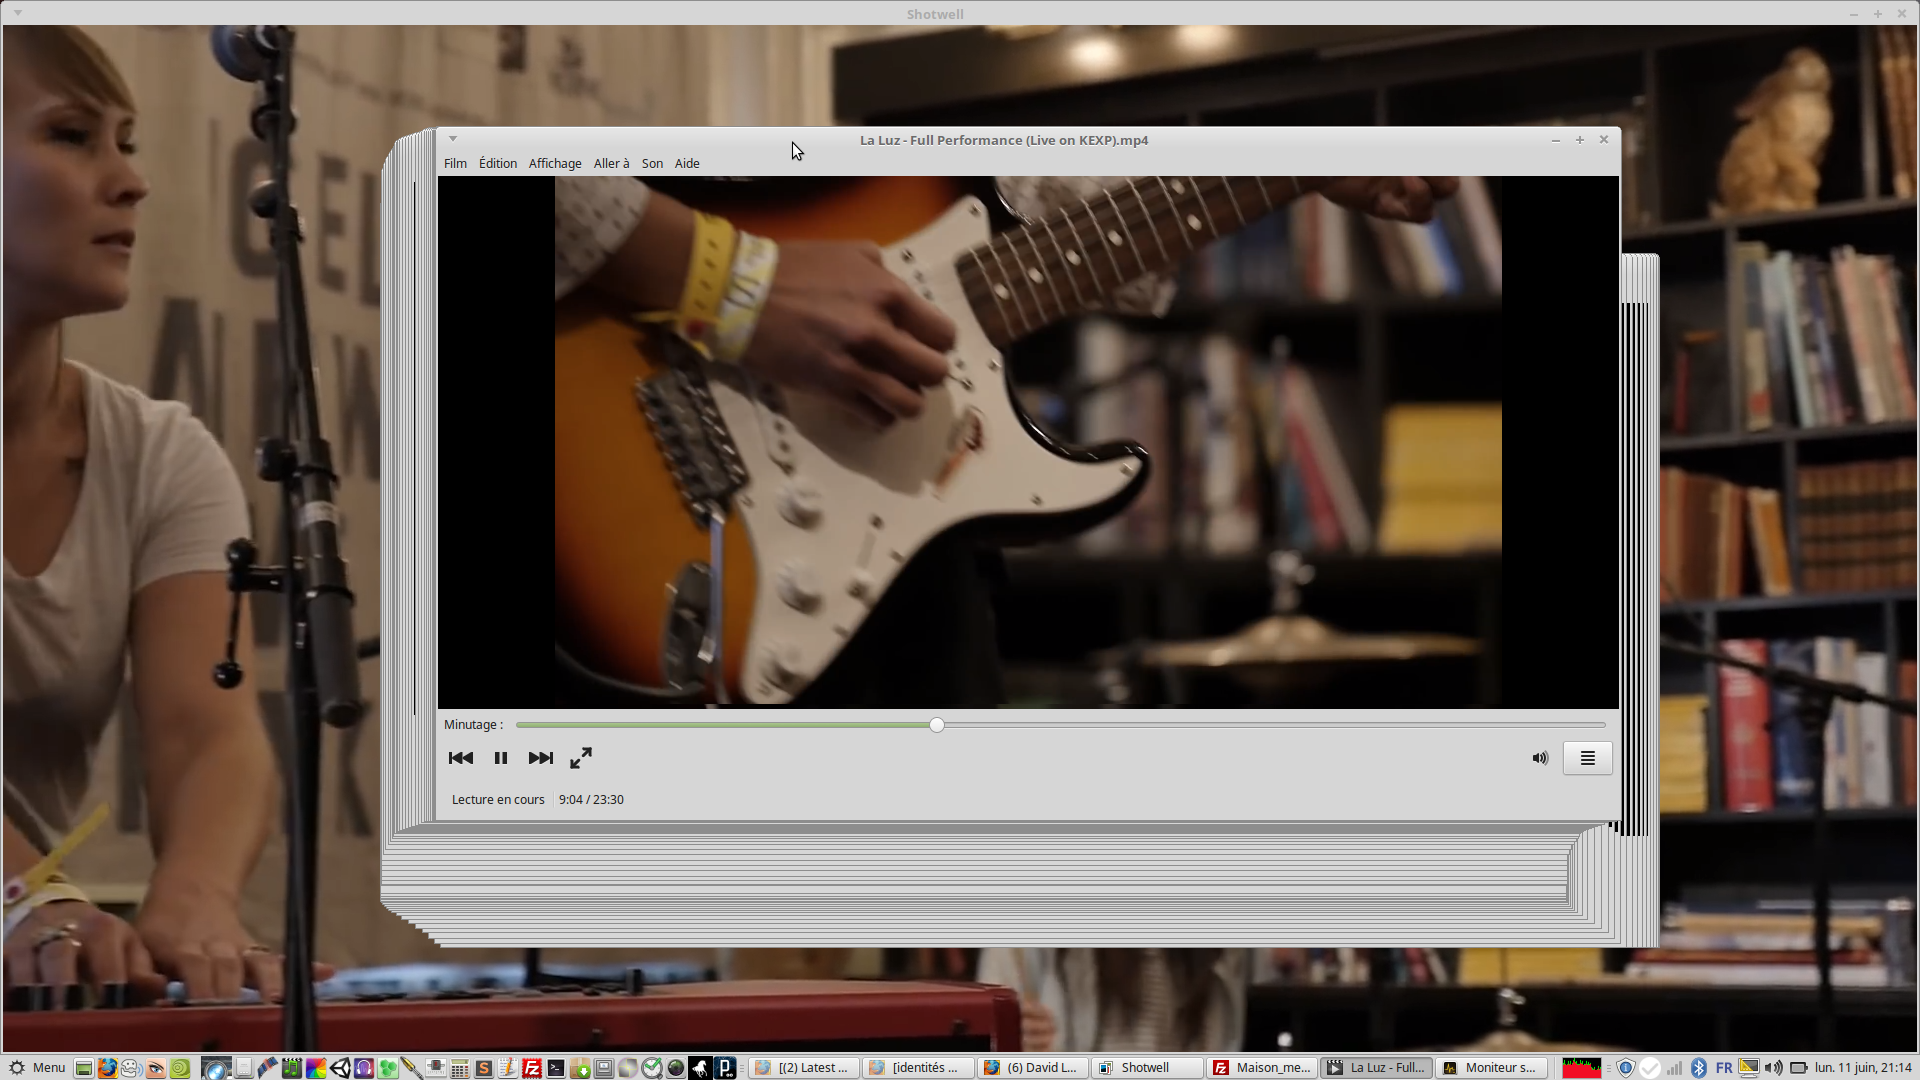Open the Film menu
Screen dimensions: 1920x1080
click(x=455, y=163)
